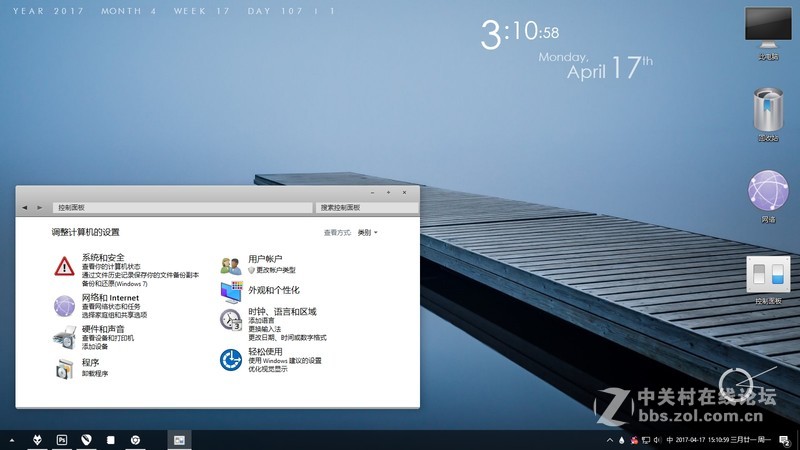Click the shield-shaped taskbar icon
Viewport: 800px width, 450px height.
pyautogui.click(x=86, y=440)
